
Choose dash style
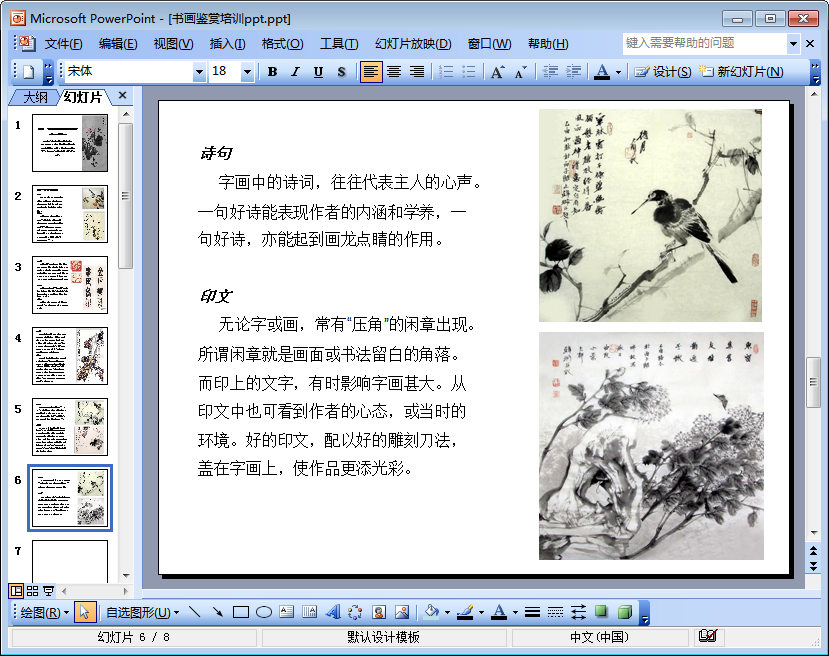555,612
